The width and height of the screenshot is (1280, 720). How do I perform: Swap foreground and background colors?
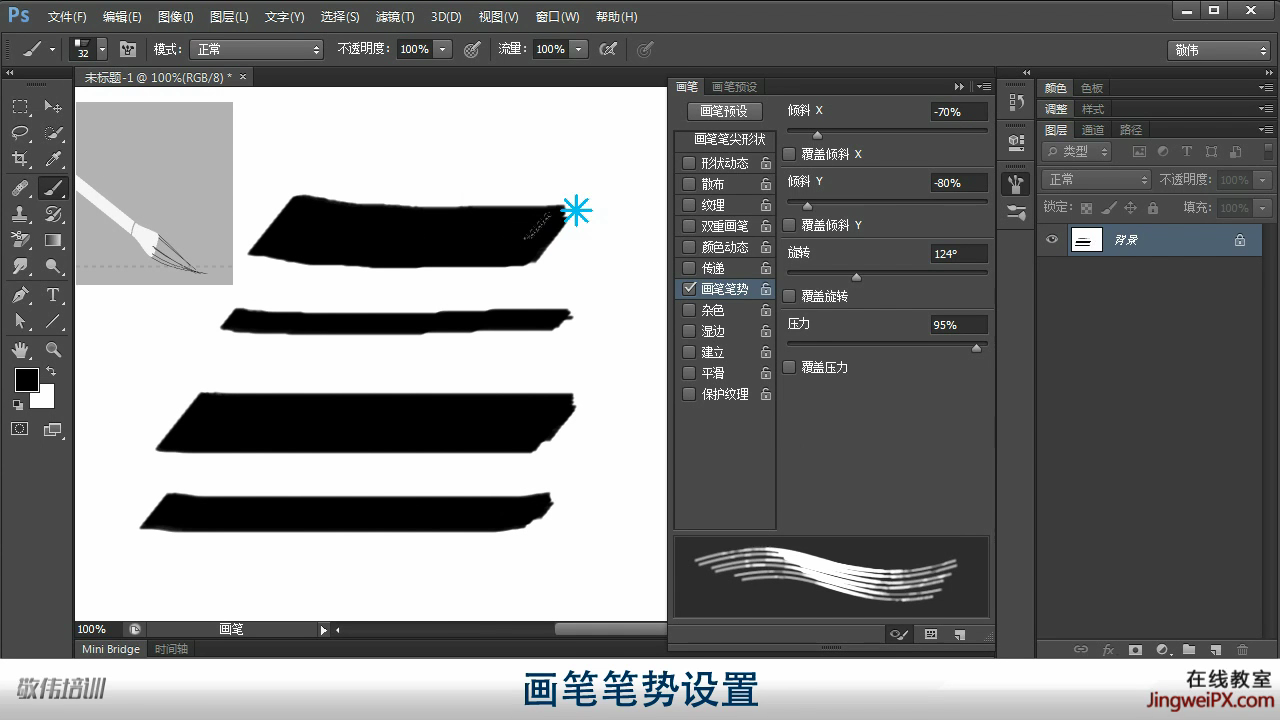pyautogui.click(x=50, y=372)
